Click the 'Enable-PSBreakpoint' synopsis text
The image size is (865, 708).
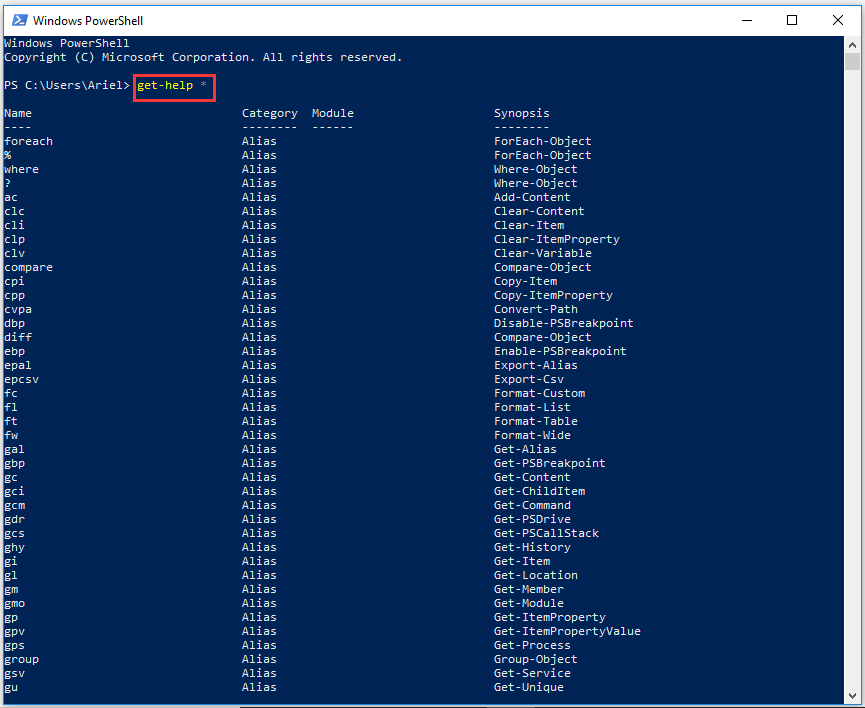tap(560, 352)
